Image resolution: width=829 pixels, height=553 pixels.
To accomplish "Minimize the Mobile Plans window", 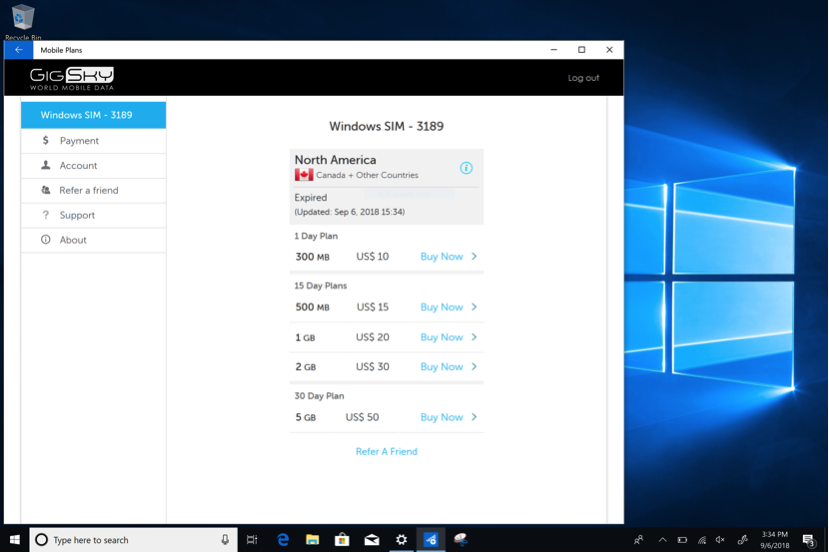I will click(x=554, y=50).
